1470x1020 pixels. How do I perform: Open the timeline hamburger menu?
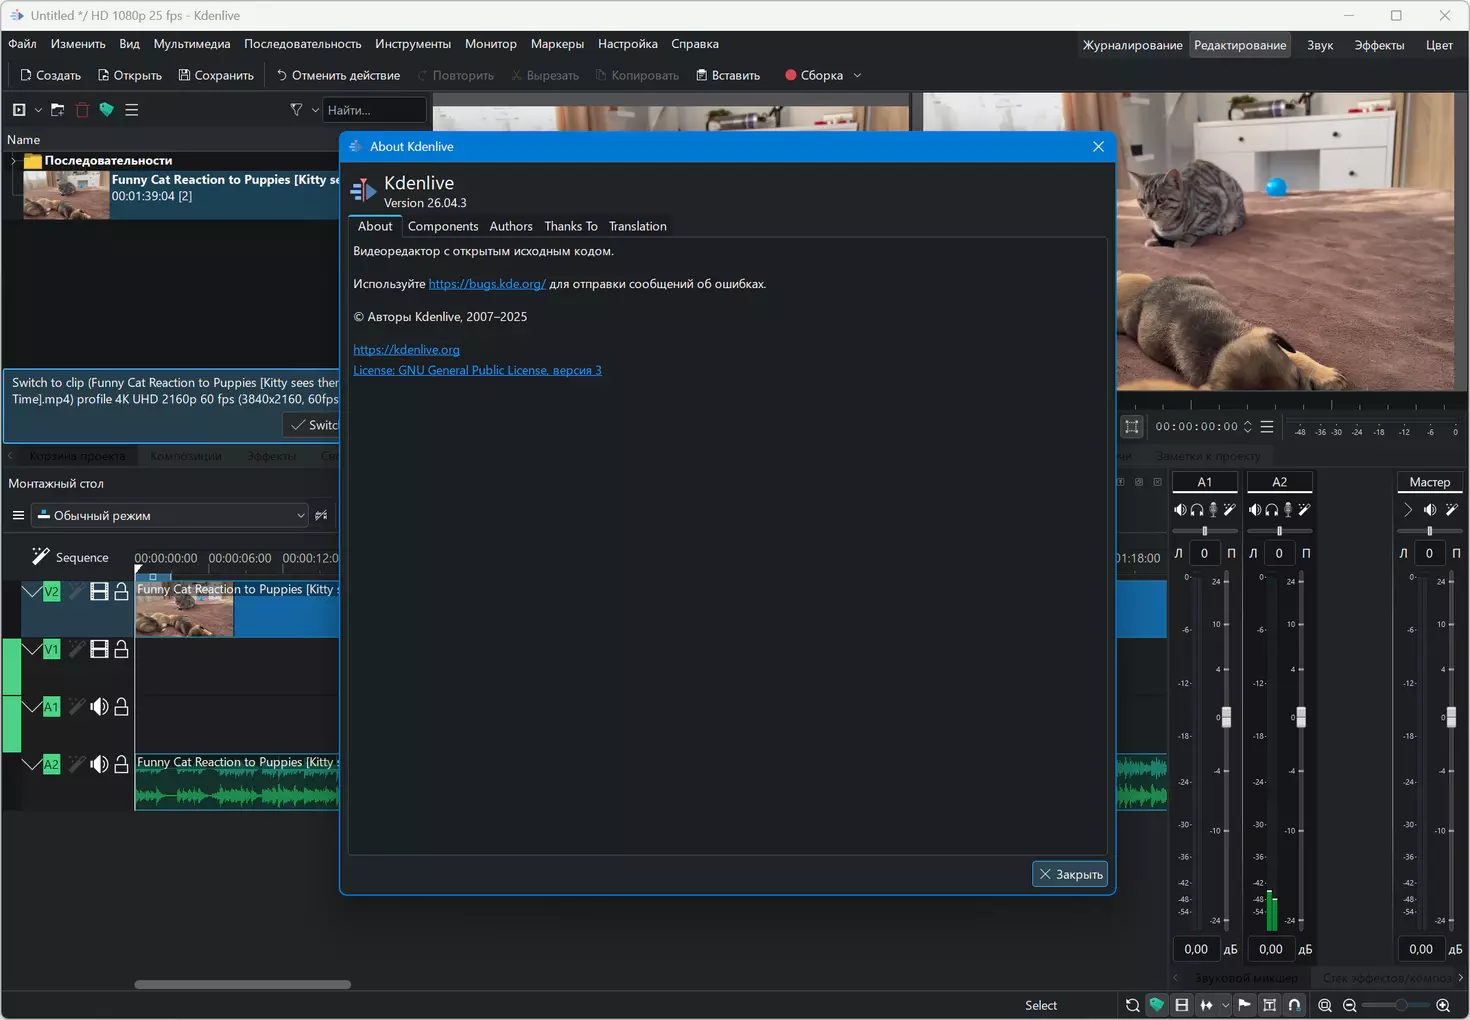click(18, 516)
